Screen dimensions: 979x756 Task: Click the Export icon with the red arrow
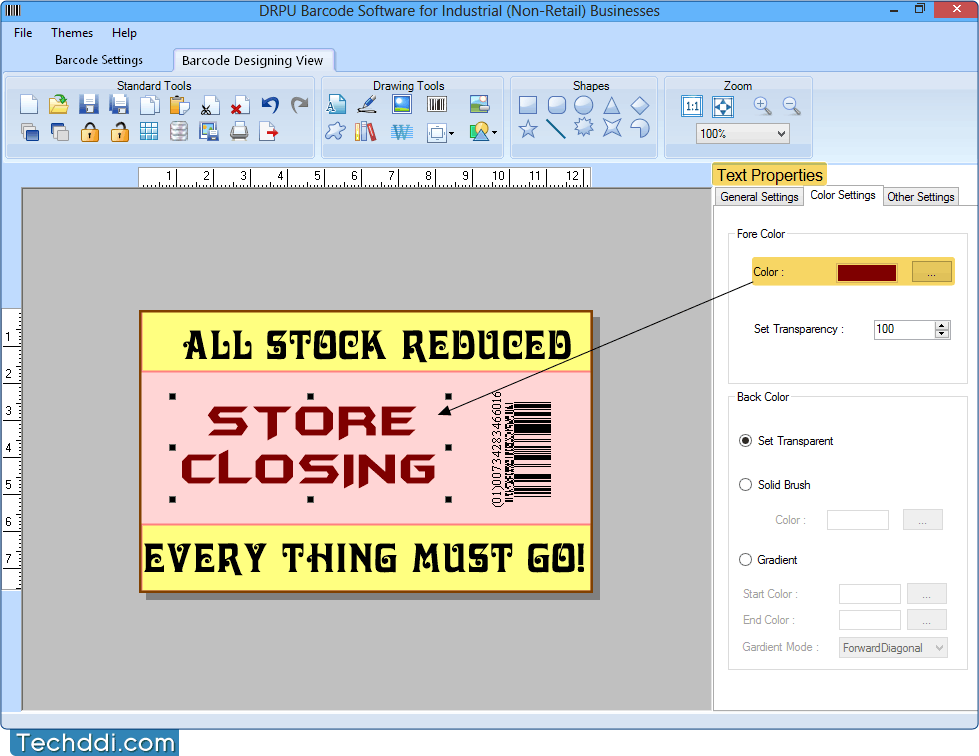pos(269,132)
